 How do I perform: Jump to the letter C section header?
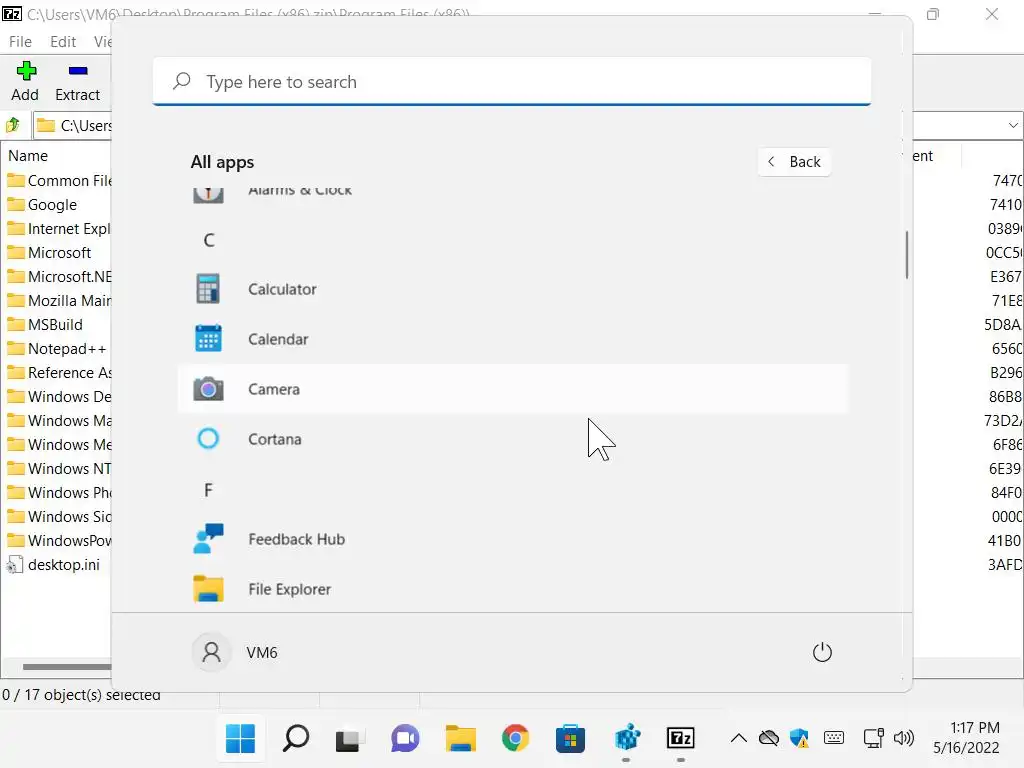pyautogui.click(x=209, y=240)
